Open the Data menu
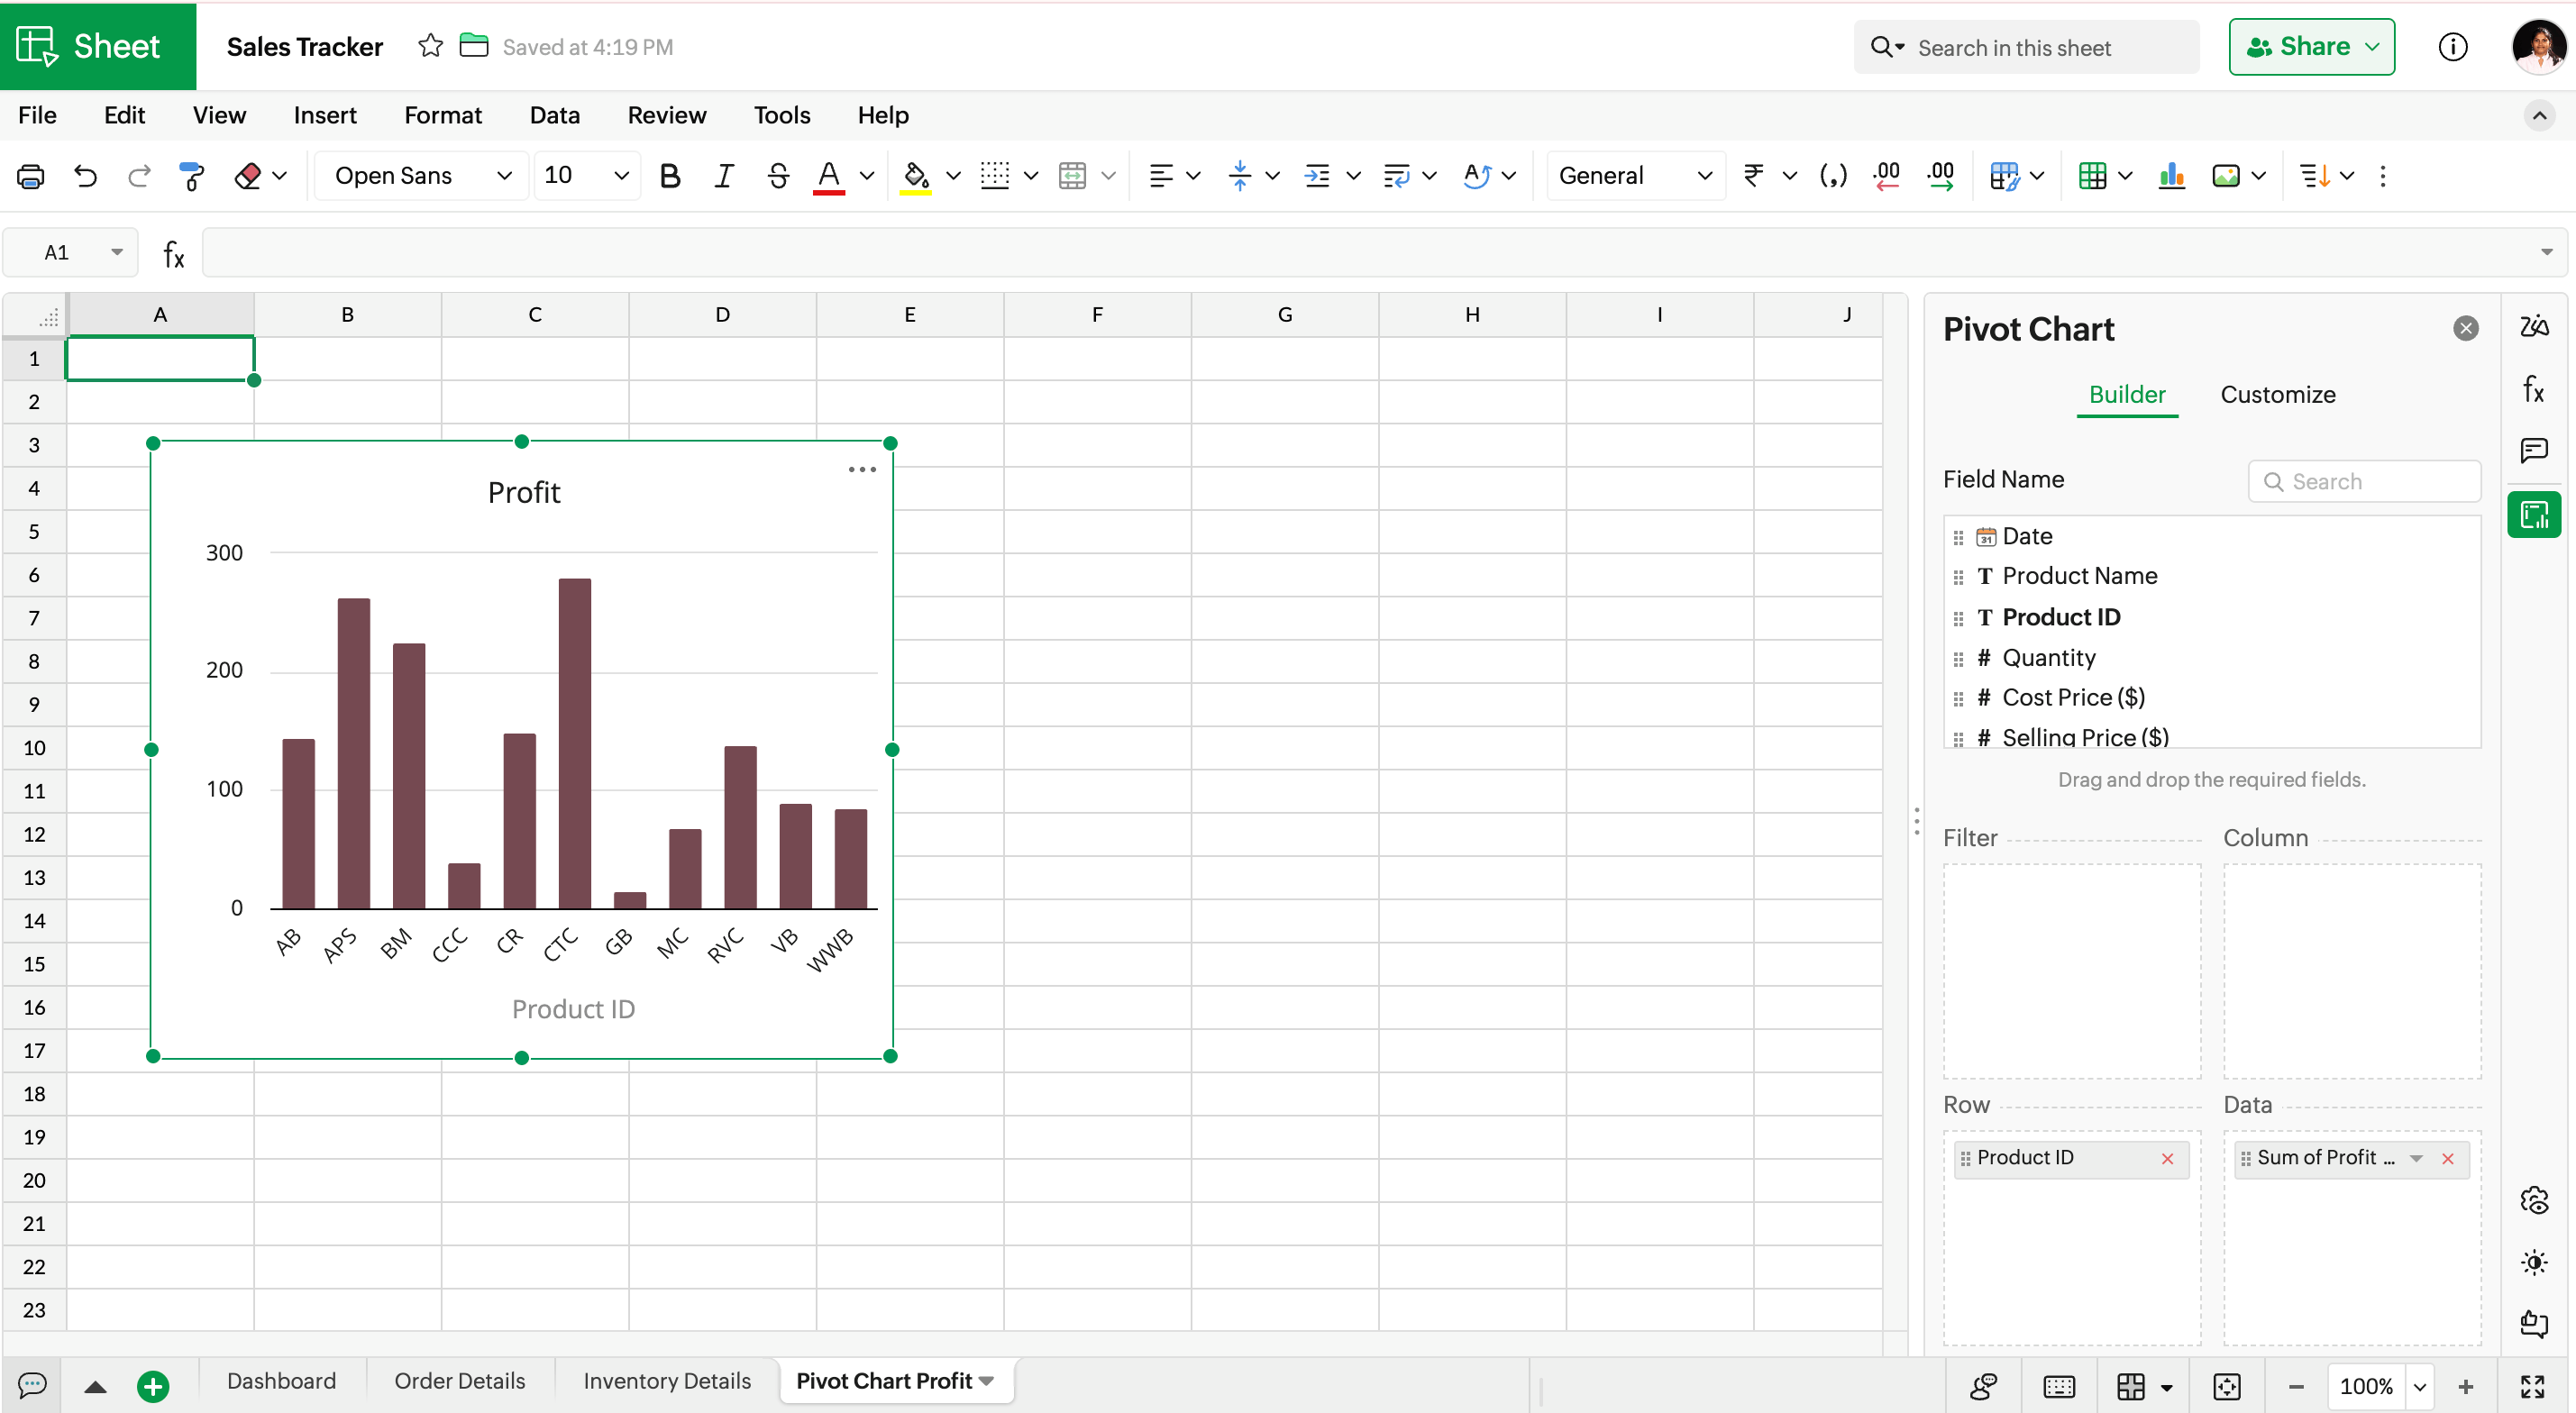 click(x=554, y=115)
